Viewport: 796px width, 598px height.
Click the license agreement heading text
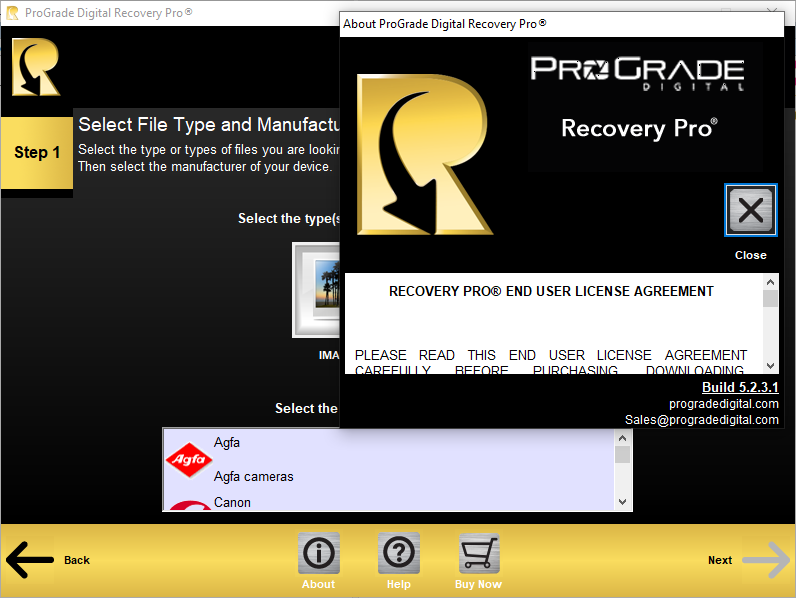[x=551, y=291]
